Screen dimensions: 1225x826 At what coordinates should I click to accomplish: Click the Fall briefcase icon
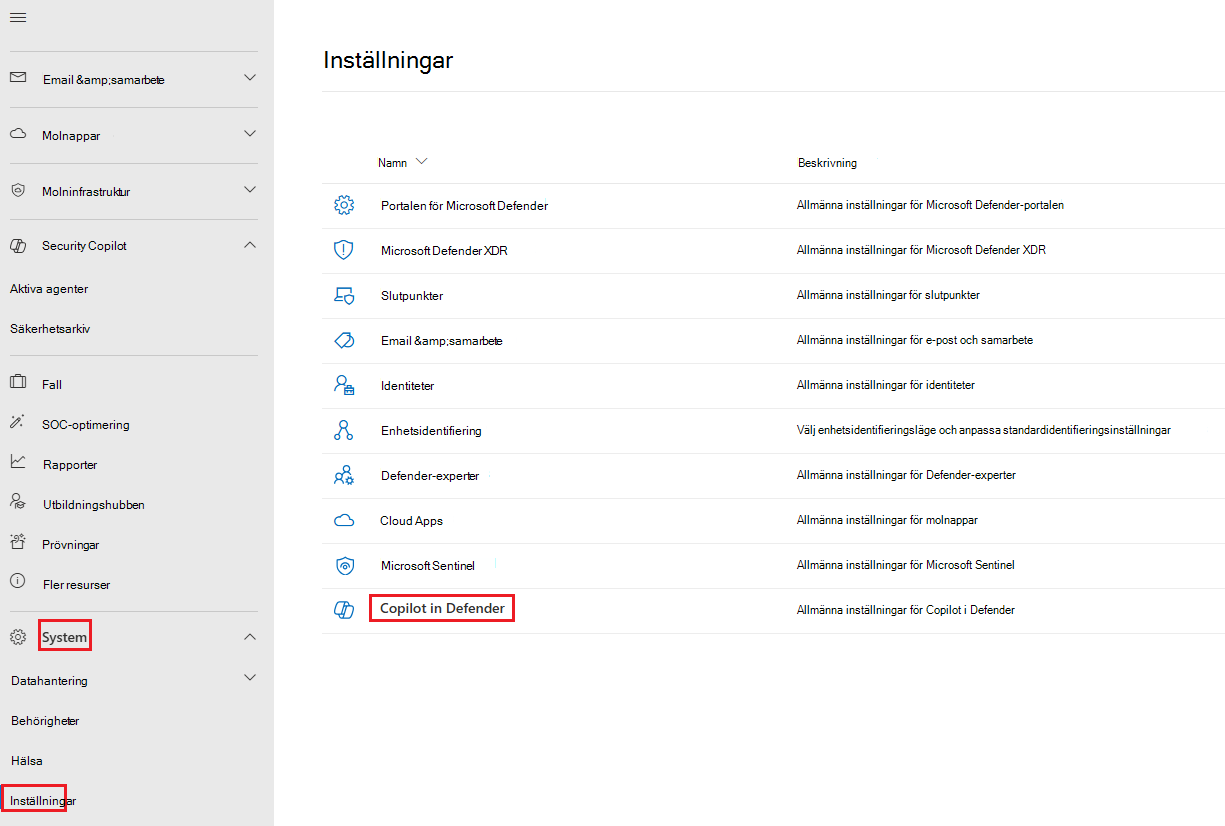(x=18, y=382)
